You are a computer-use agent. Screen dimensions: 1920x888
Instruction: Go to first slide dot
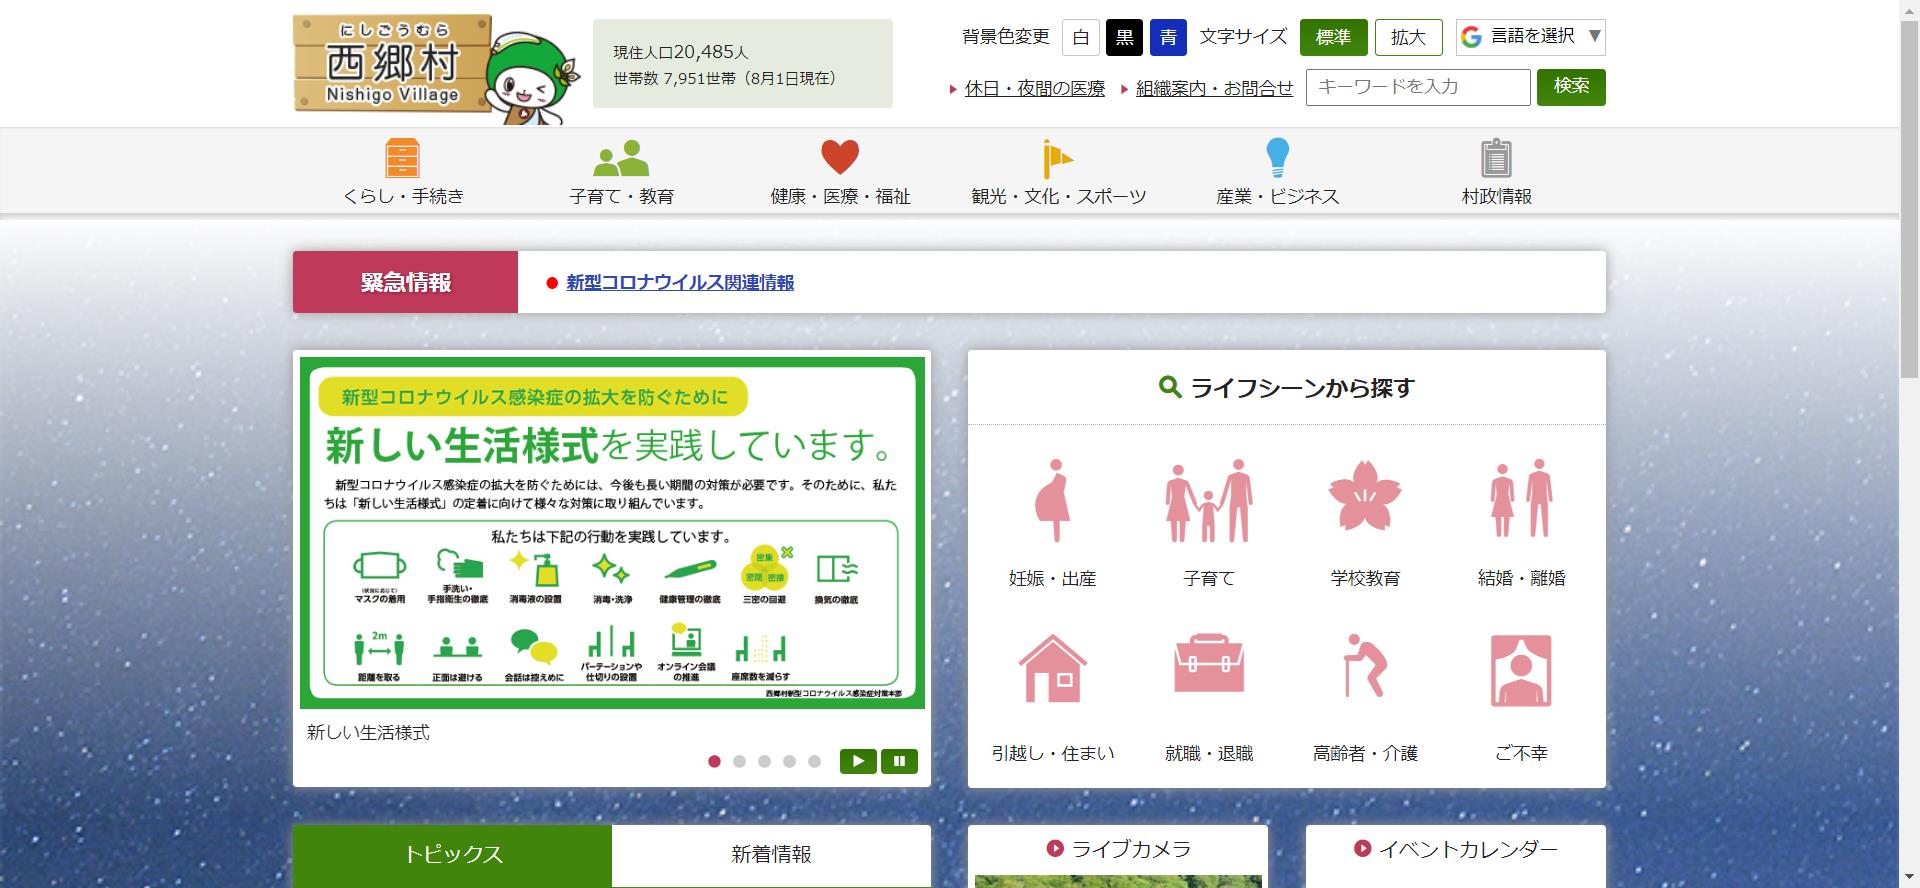coord(714,761)
